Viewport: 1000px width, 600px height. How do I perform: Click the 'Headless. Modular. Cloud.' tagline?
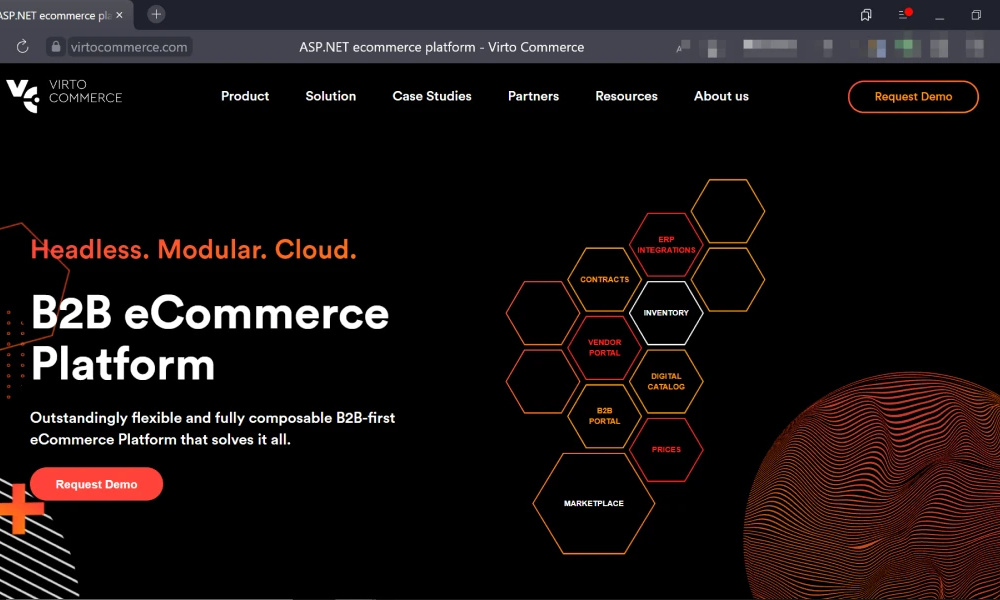click(x=193, y=249)
